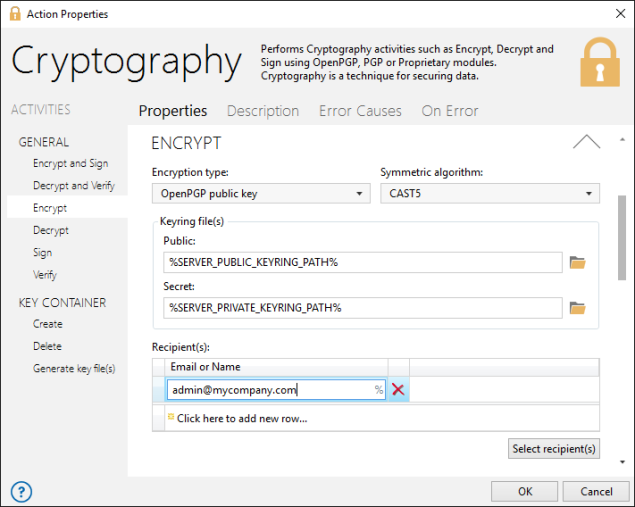Click the golden padlock icon in header
The width and height of the screenshot is (635, 507).
click(600, 62)
